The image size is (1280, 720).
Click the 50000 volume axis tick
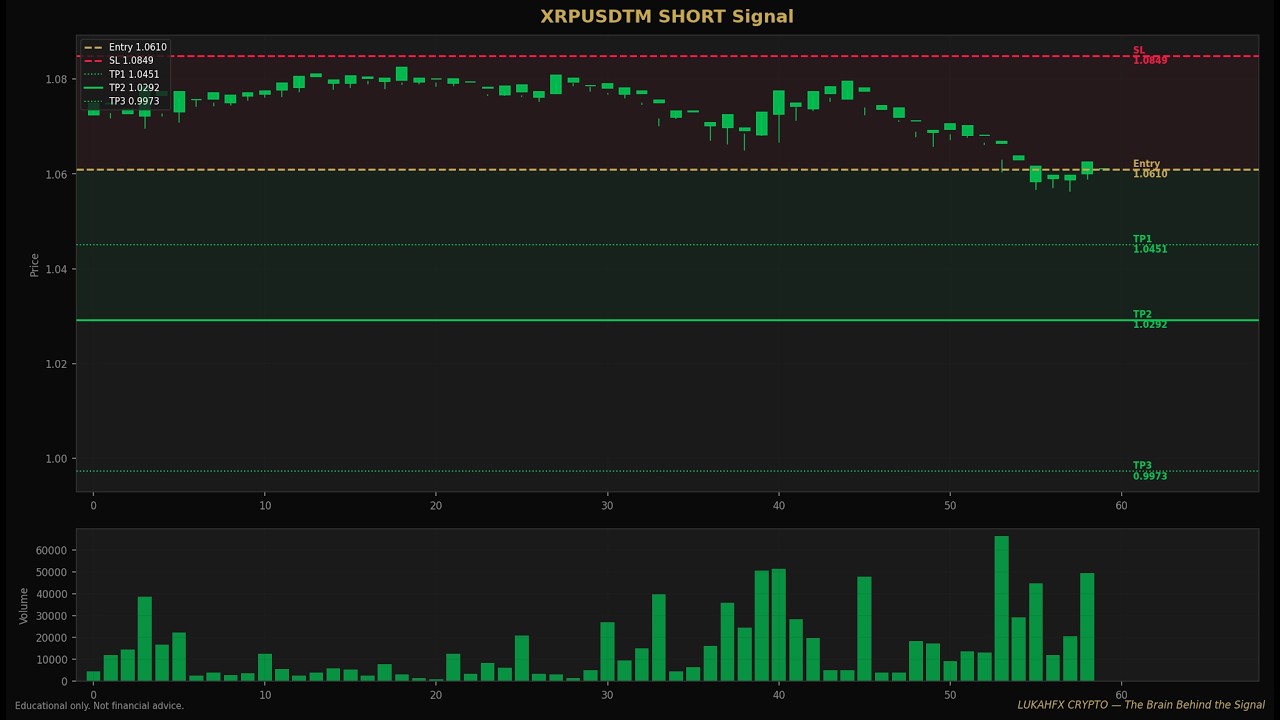coord(50,572)
